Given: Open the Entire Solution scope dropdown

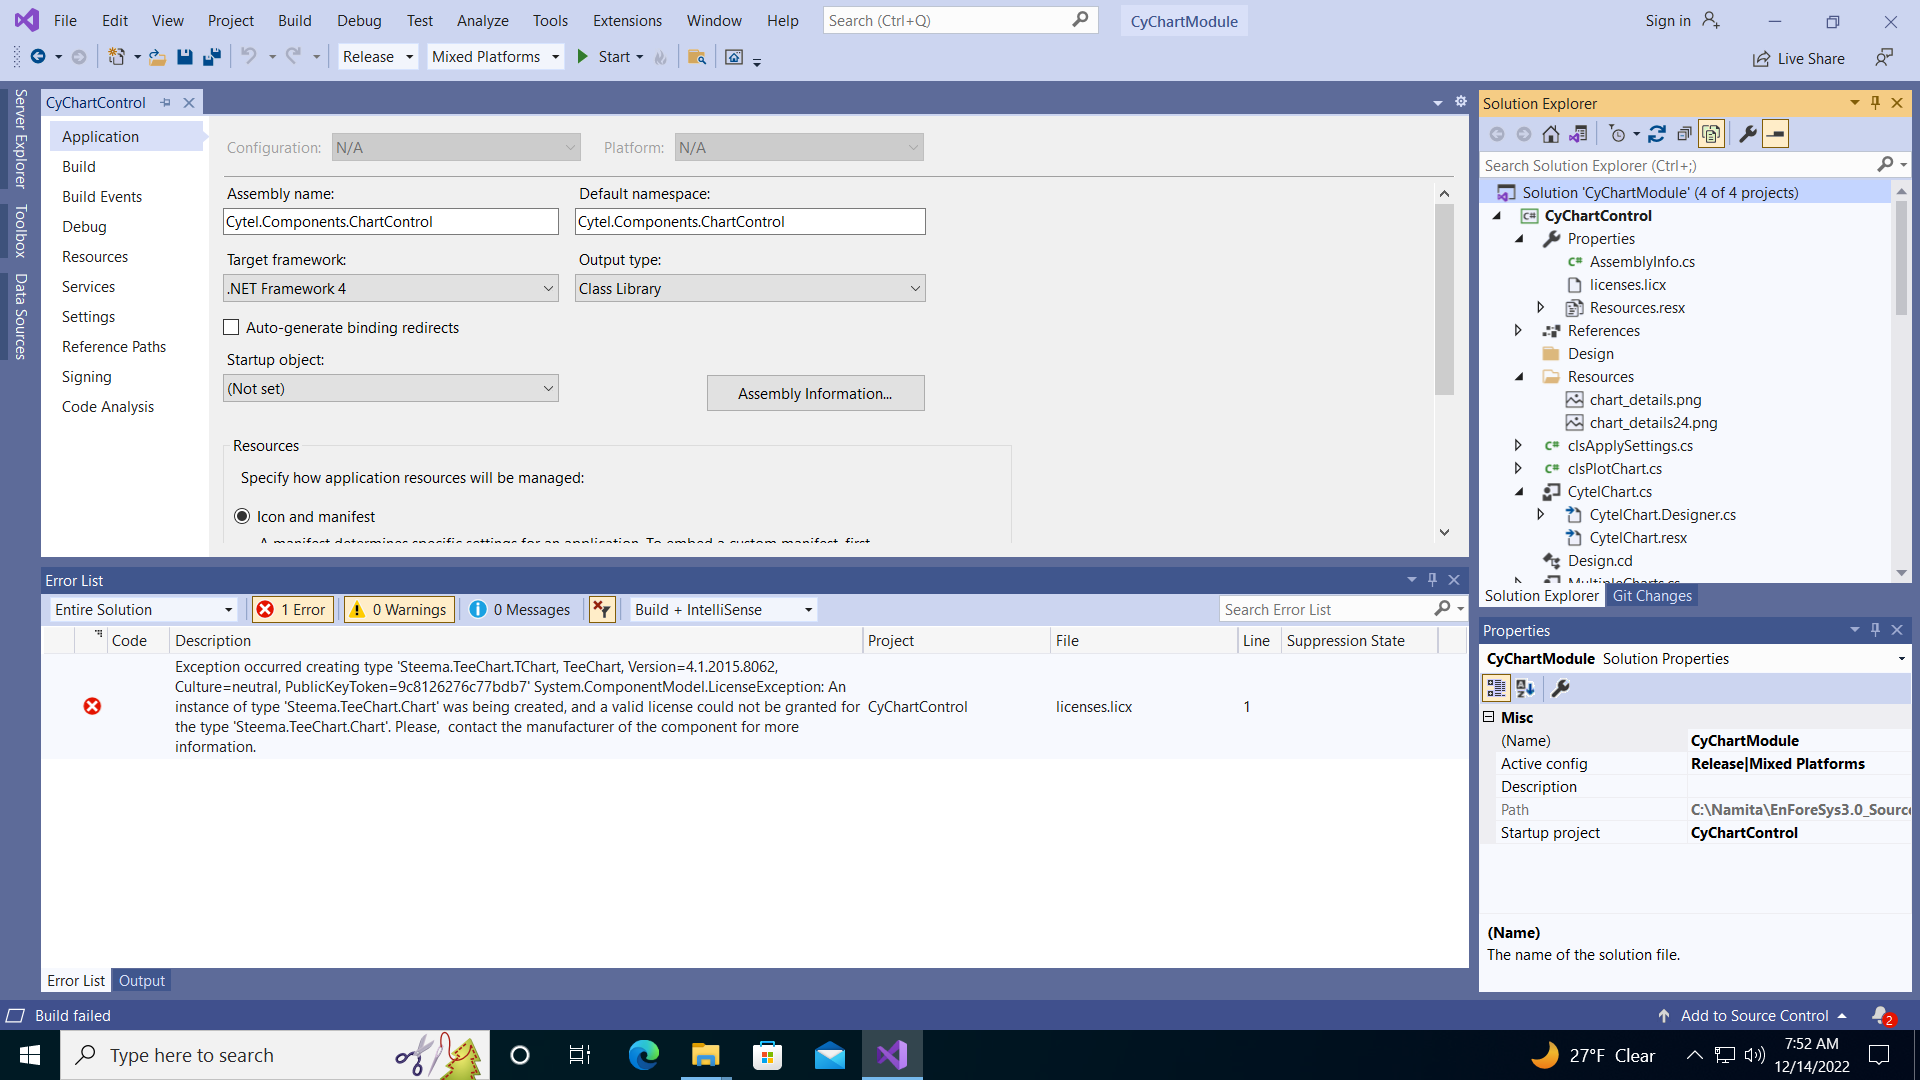Looking at the screenshot, I should [144, 609].
